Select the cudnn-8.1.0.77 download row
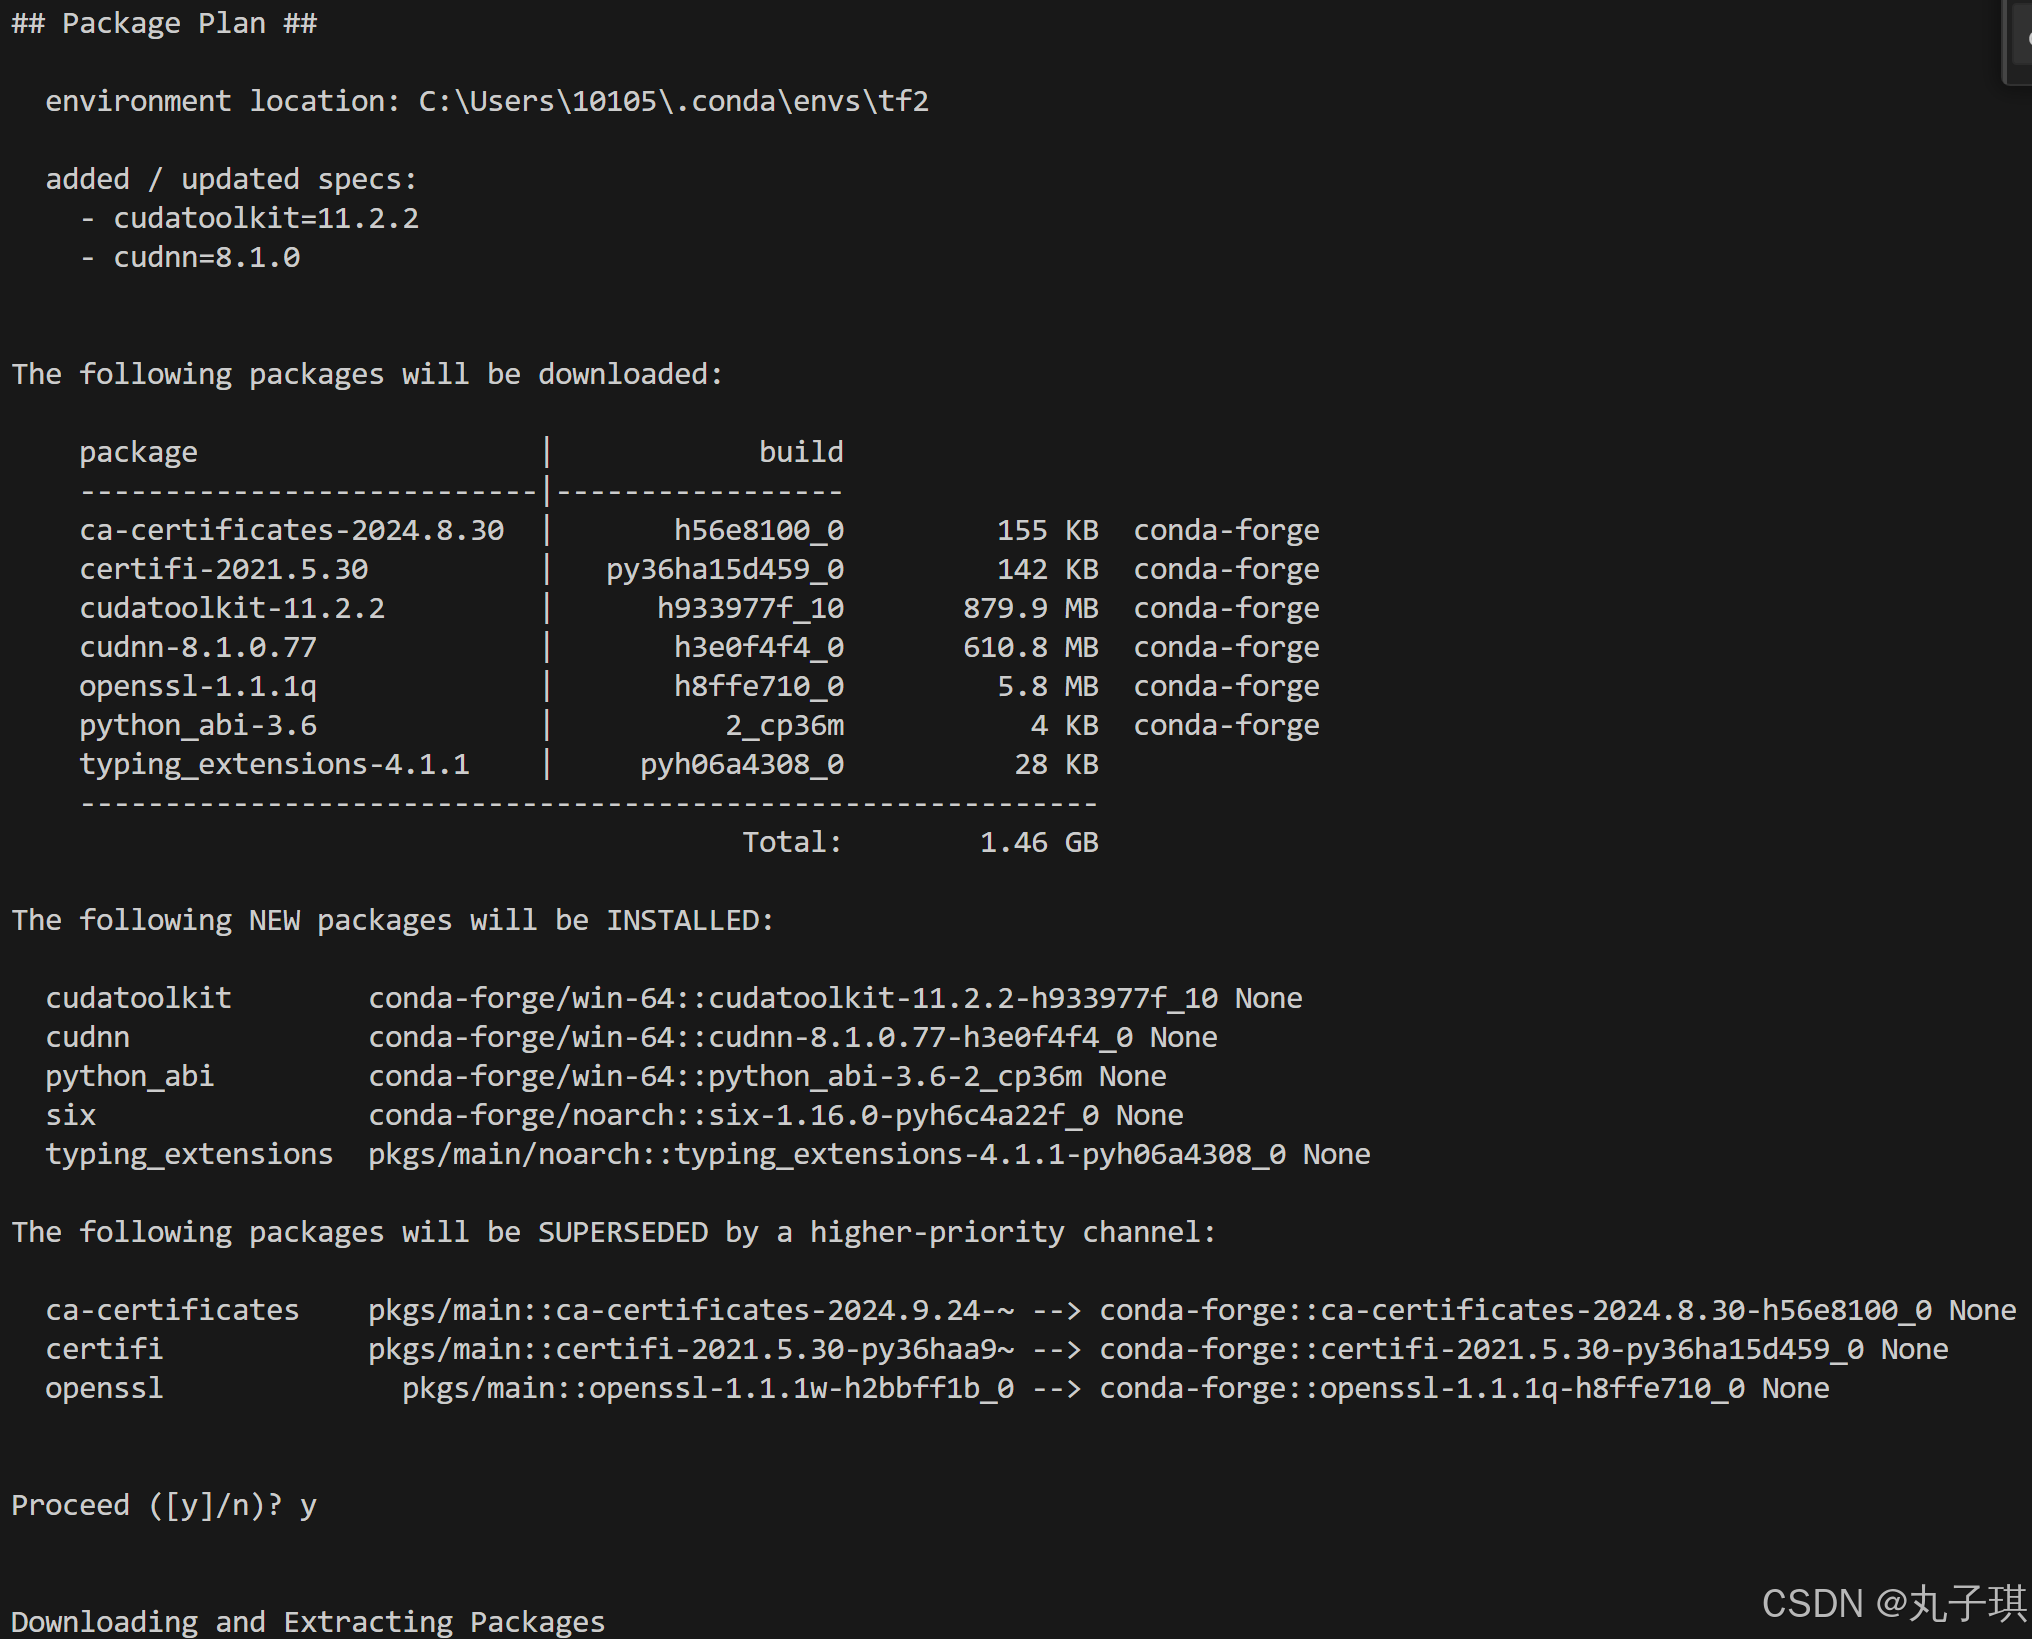Viewport: 2032px width, 1639px height. pyautogui.click(x=197, y=646)
